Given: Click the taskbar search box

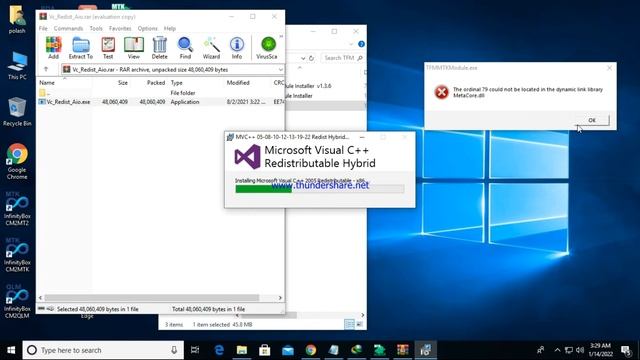Looking at the screenshot, I should click(103, 350).
